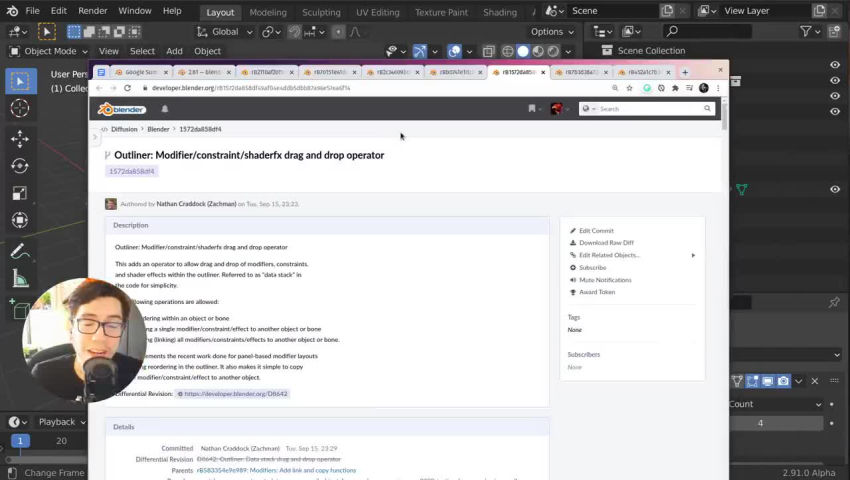Viewport: 850px width, 480px height.
Task: Switch to the Modeling workspace tab
Action: 268,12
